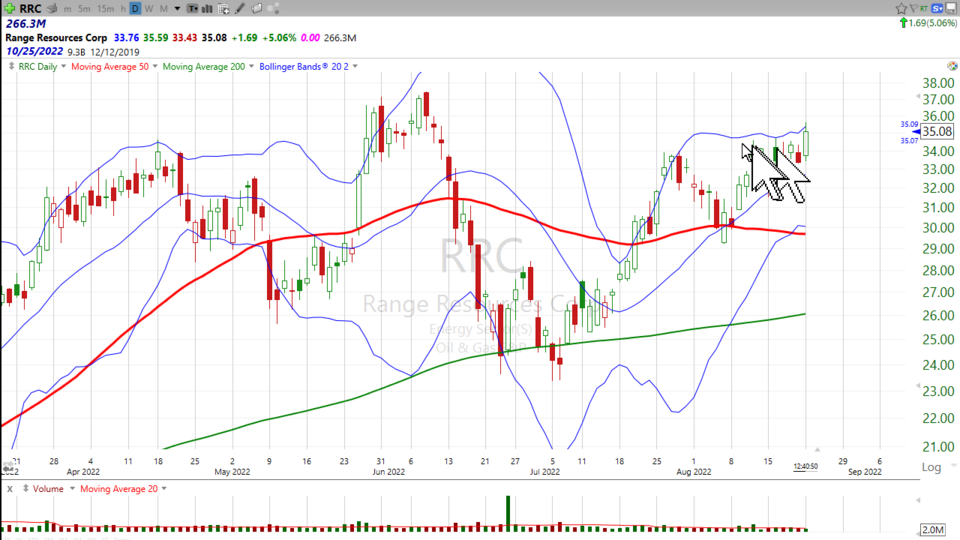Select the Monthly 'M' timeframe

pos(163,9)
